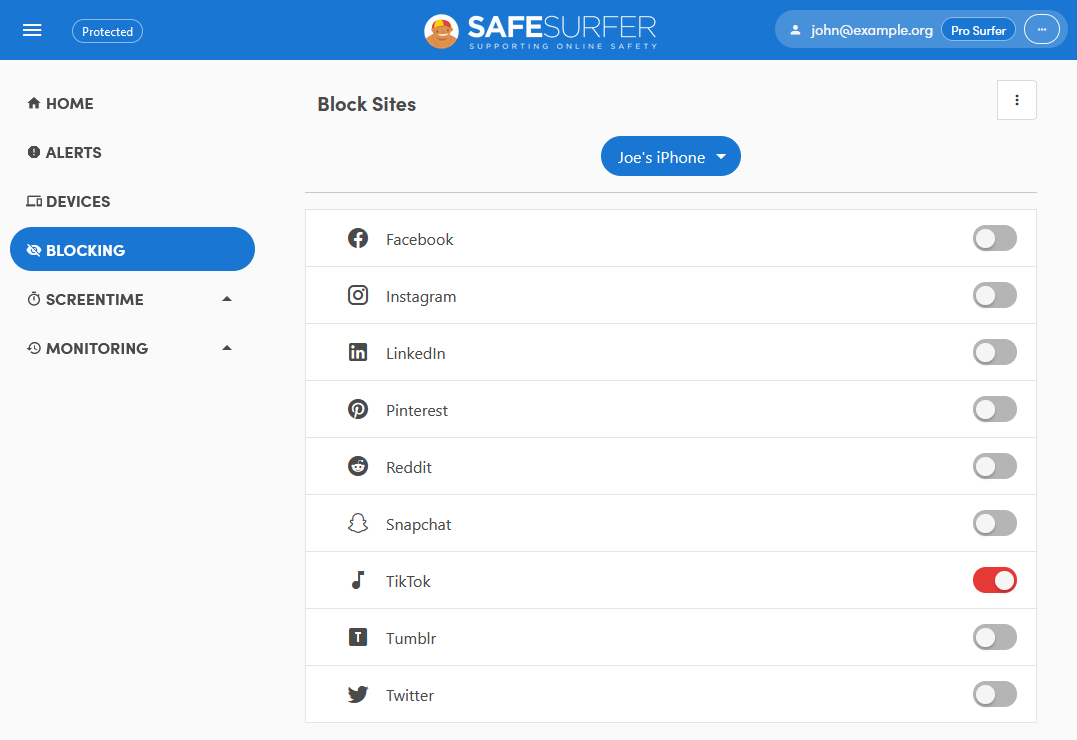Image resolution: width=1077 pixels, height=740 pixels.
Task: Click the TikTok label text
Action: [x=408, y=581]
